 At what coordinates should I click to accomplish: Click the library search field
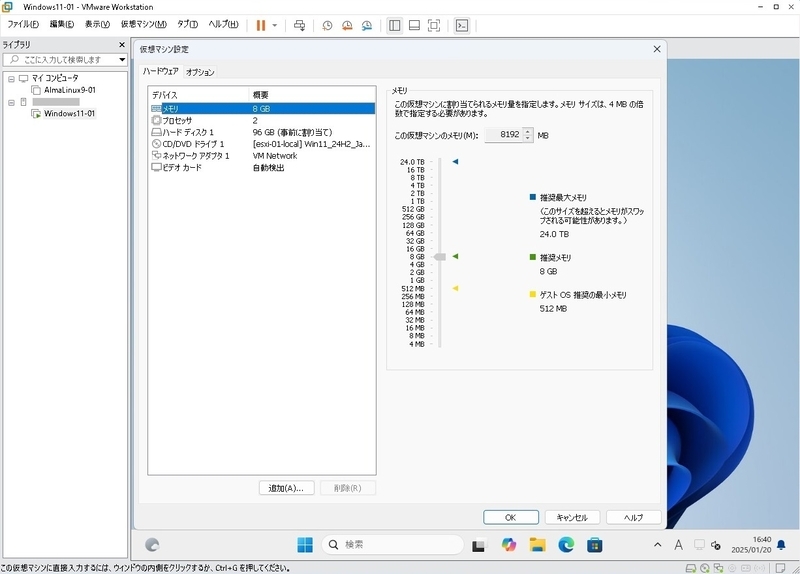pos(61,60)
